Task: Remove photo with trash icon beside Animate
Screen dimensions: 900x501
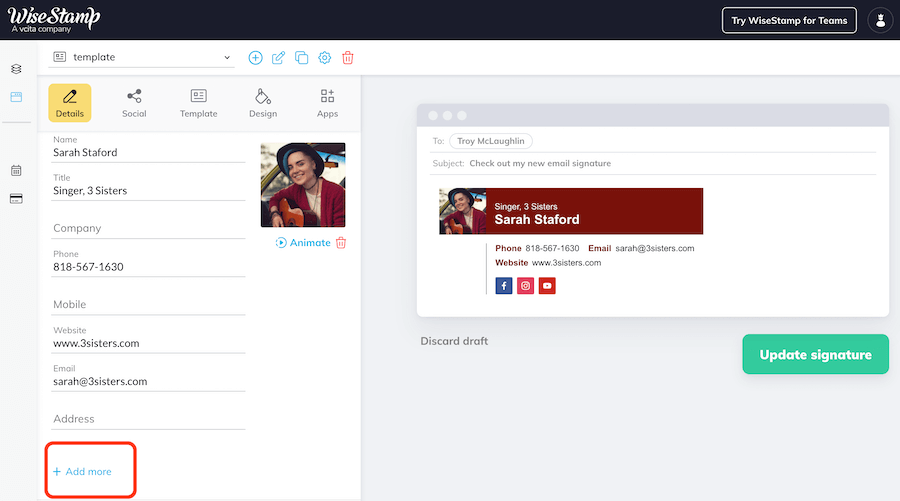Action: click(341, 243)
